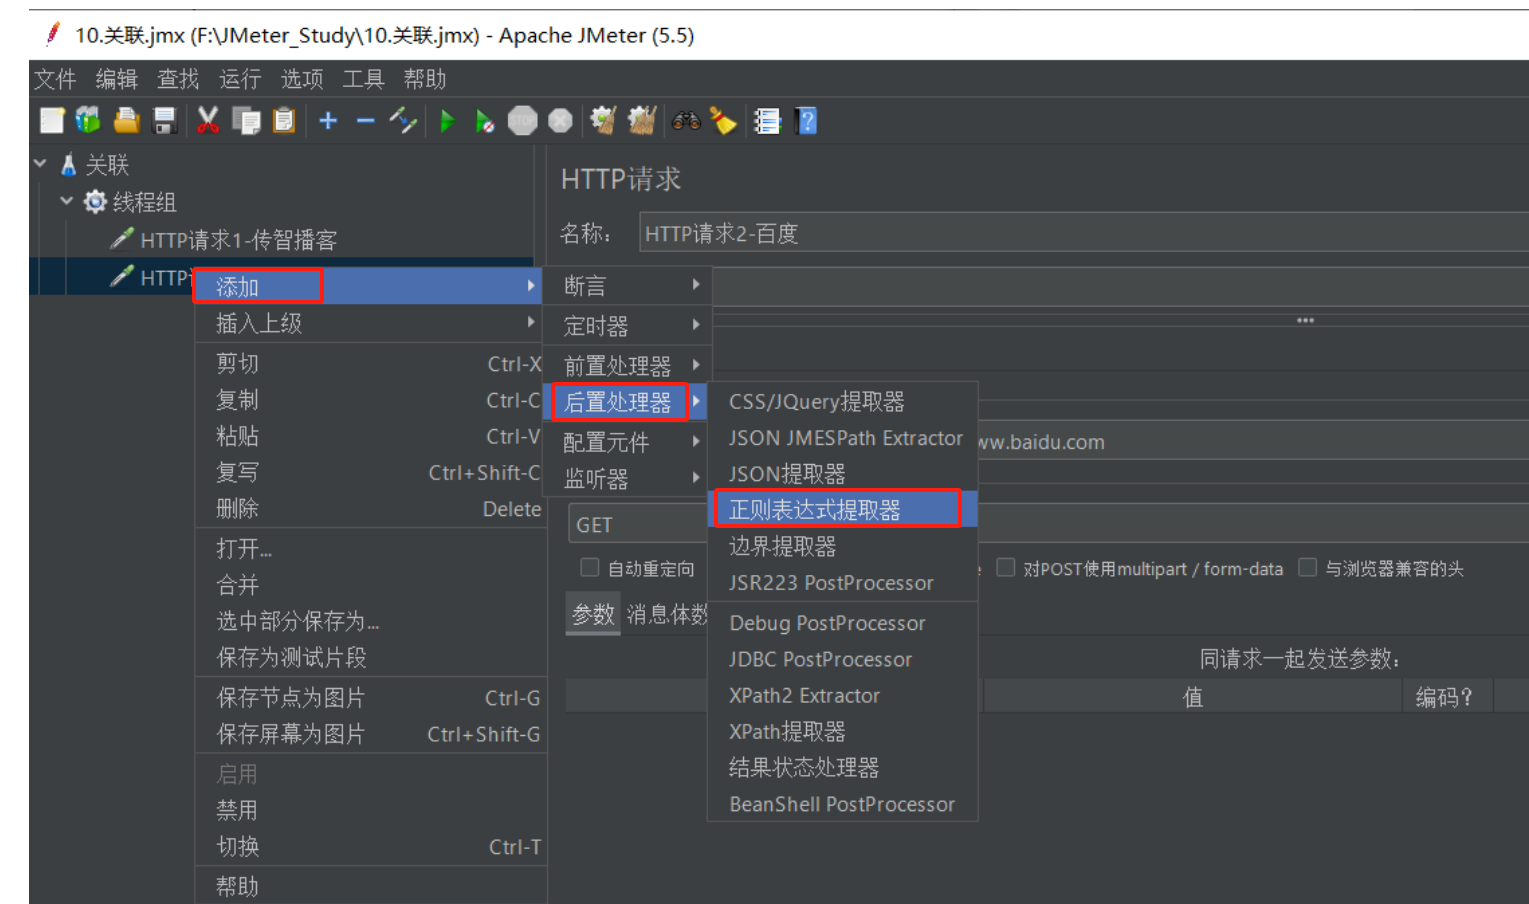Clear results with the gear broom icon
The height and width of the screenshot is (904, 1529).
603,121
